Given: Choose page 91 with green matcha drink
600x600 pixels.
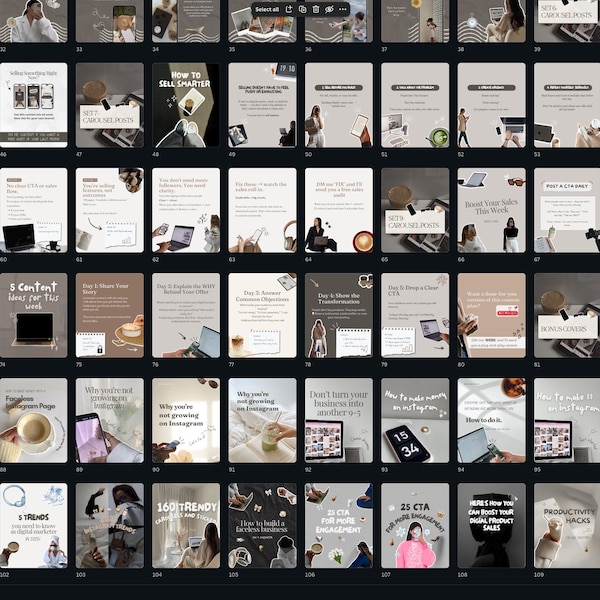Looking at the screenshot, I should [x=262, y=421].
